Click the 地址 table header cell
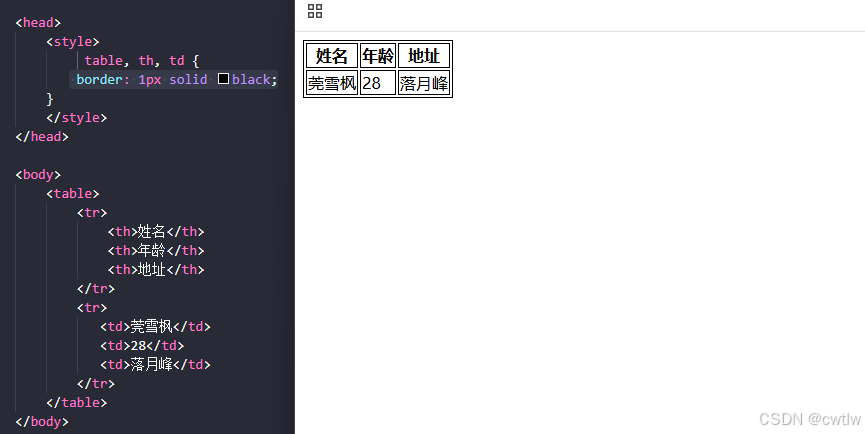865x434 pixels. pyautogui.click(x=424, y=56)
